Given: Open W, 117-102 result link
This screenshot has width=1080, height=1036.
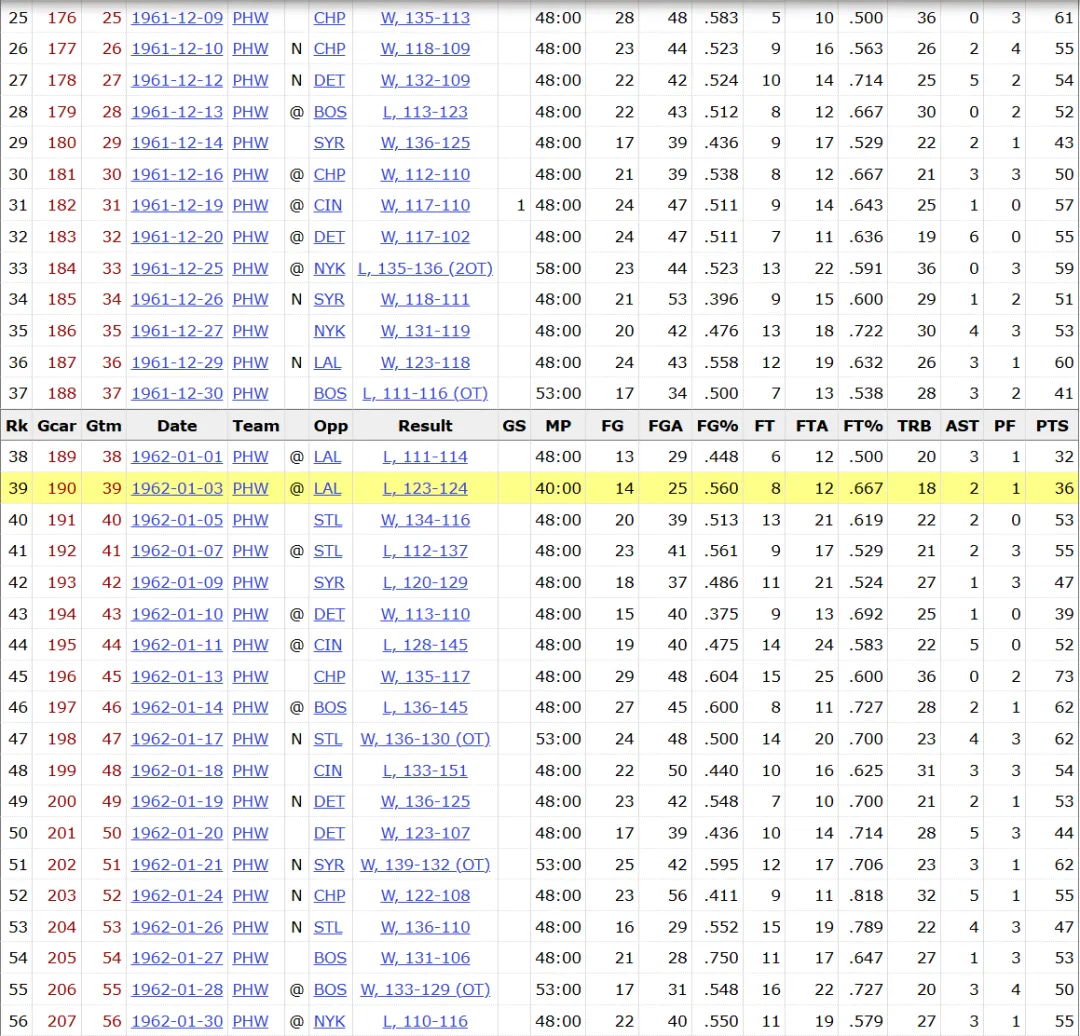Looking at the screenshot, I should pyautogui.click(x=425, y=237).
